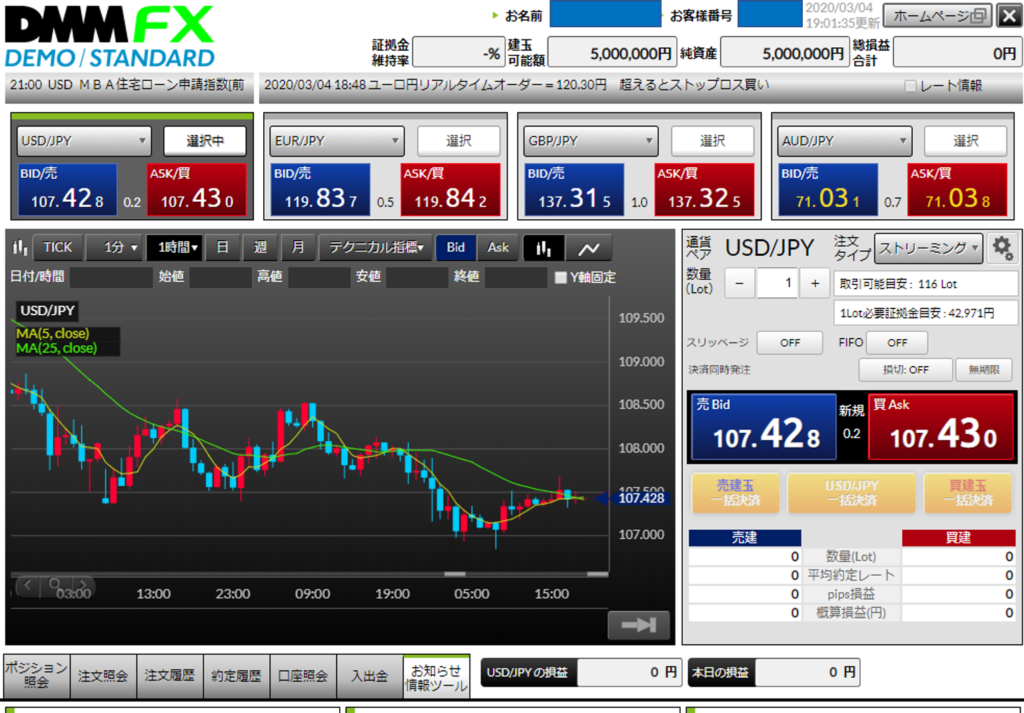The height and width of the screenshot is (713, 1024).
Task: Open the order settings gear icon
Action: [x=1001, y=248]
